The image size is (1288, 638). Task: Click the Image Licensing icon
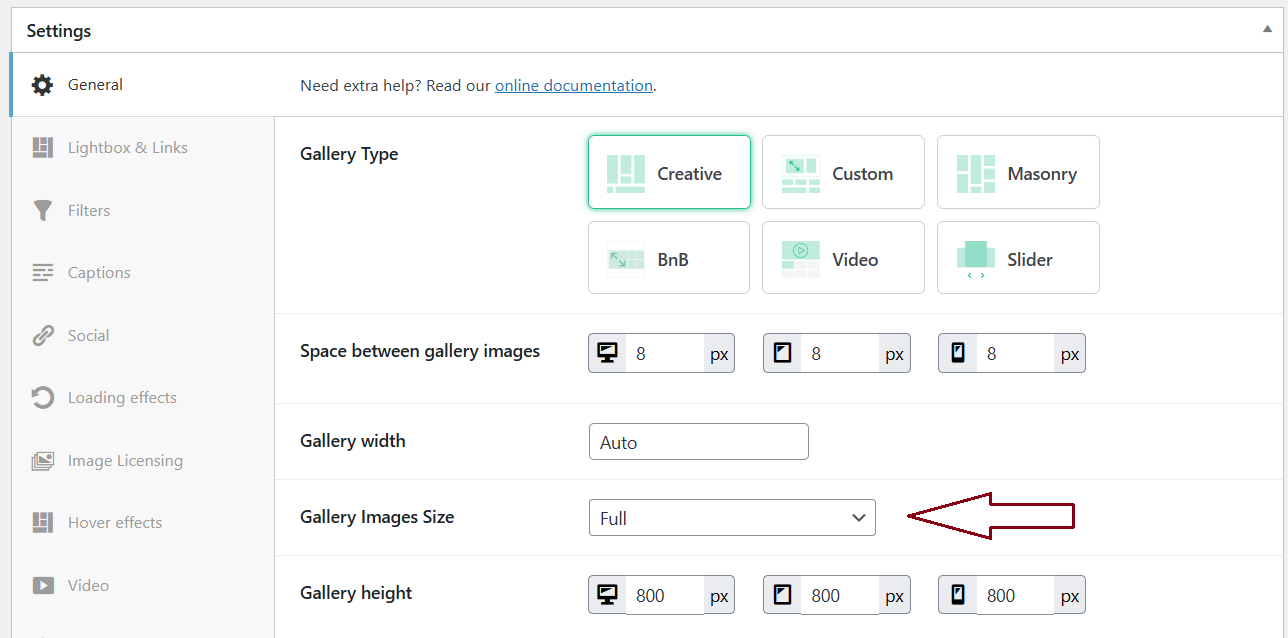coord(42,461)
